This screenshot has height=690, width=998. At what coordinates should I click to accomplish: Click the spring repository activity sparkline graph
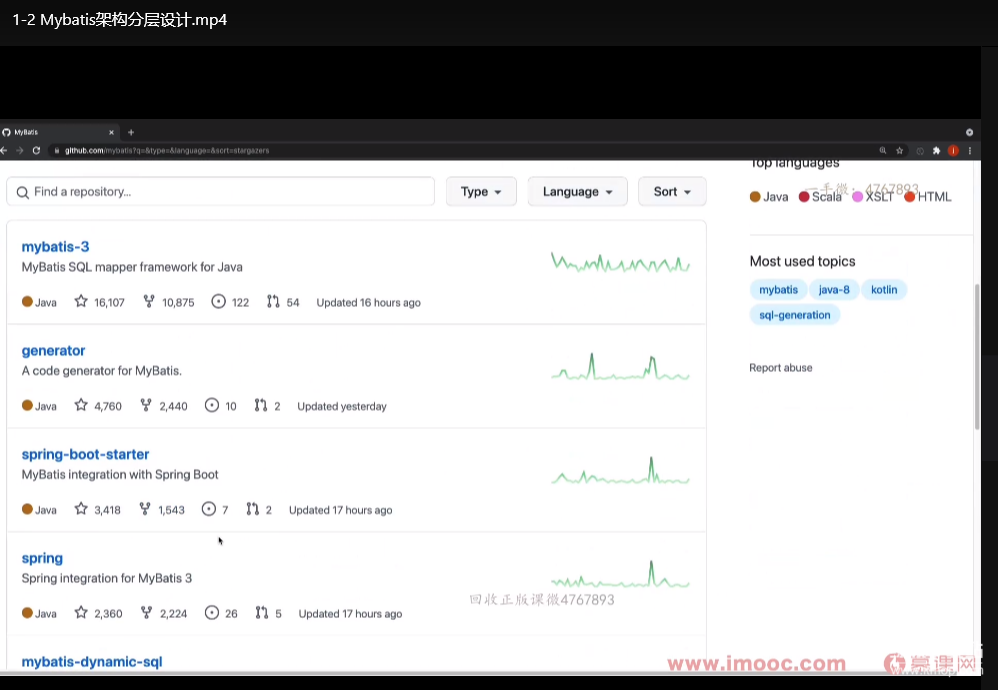[621, 574]
